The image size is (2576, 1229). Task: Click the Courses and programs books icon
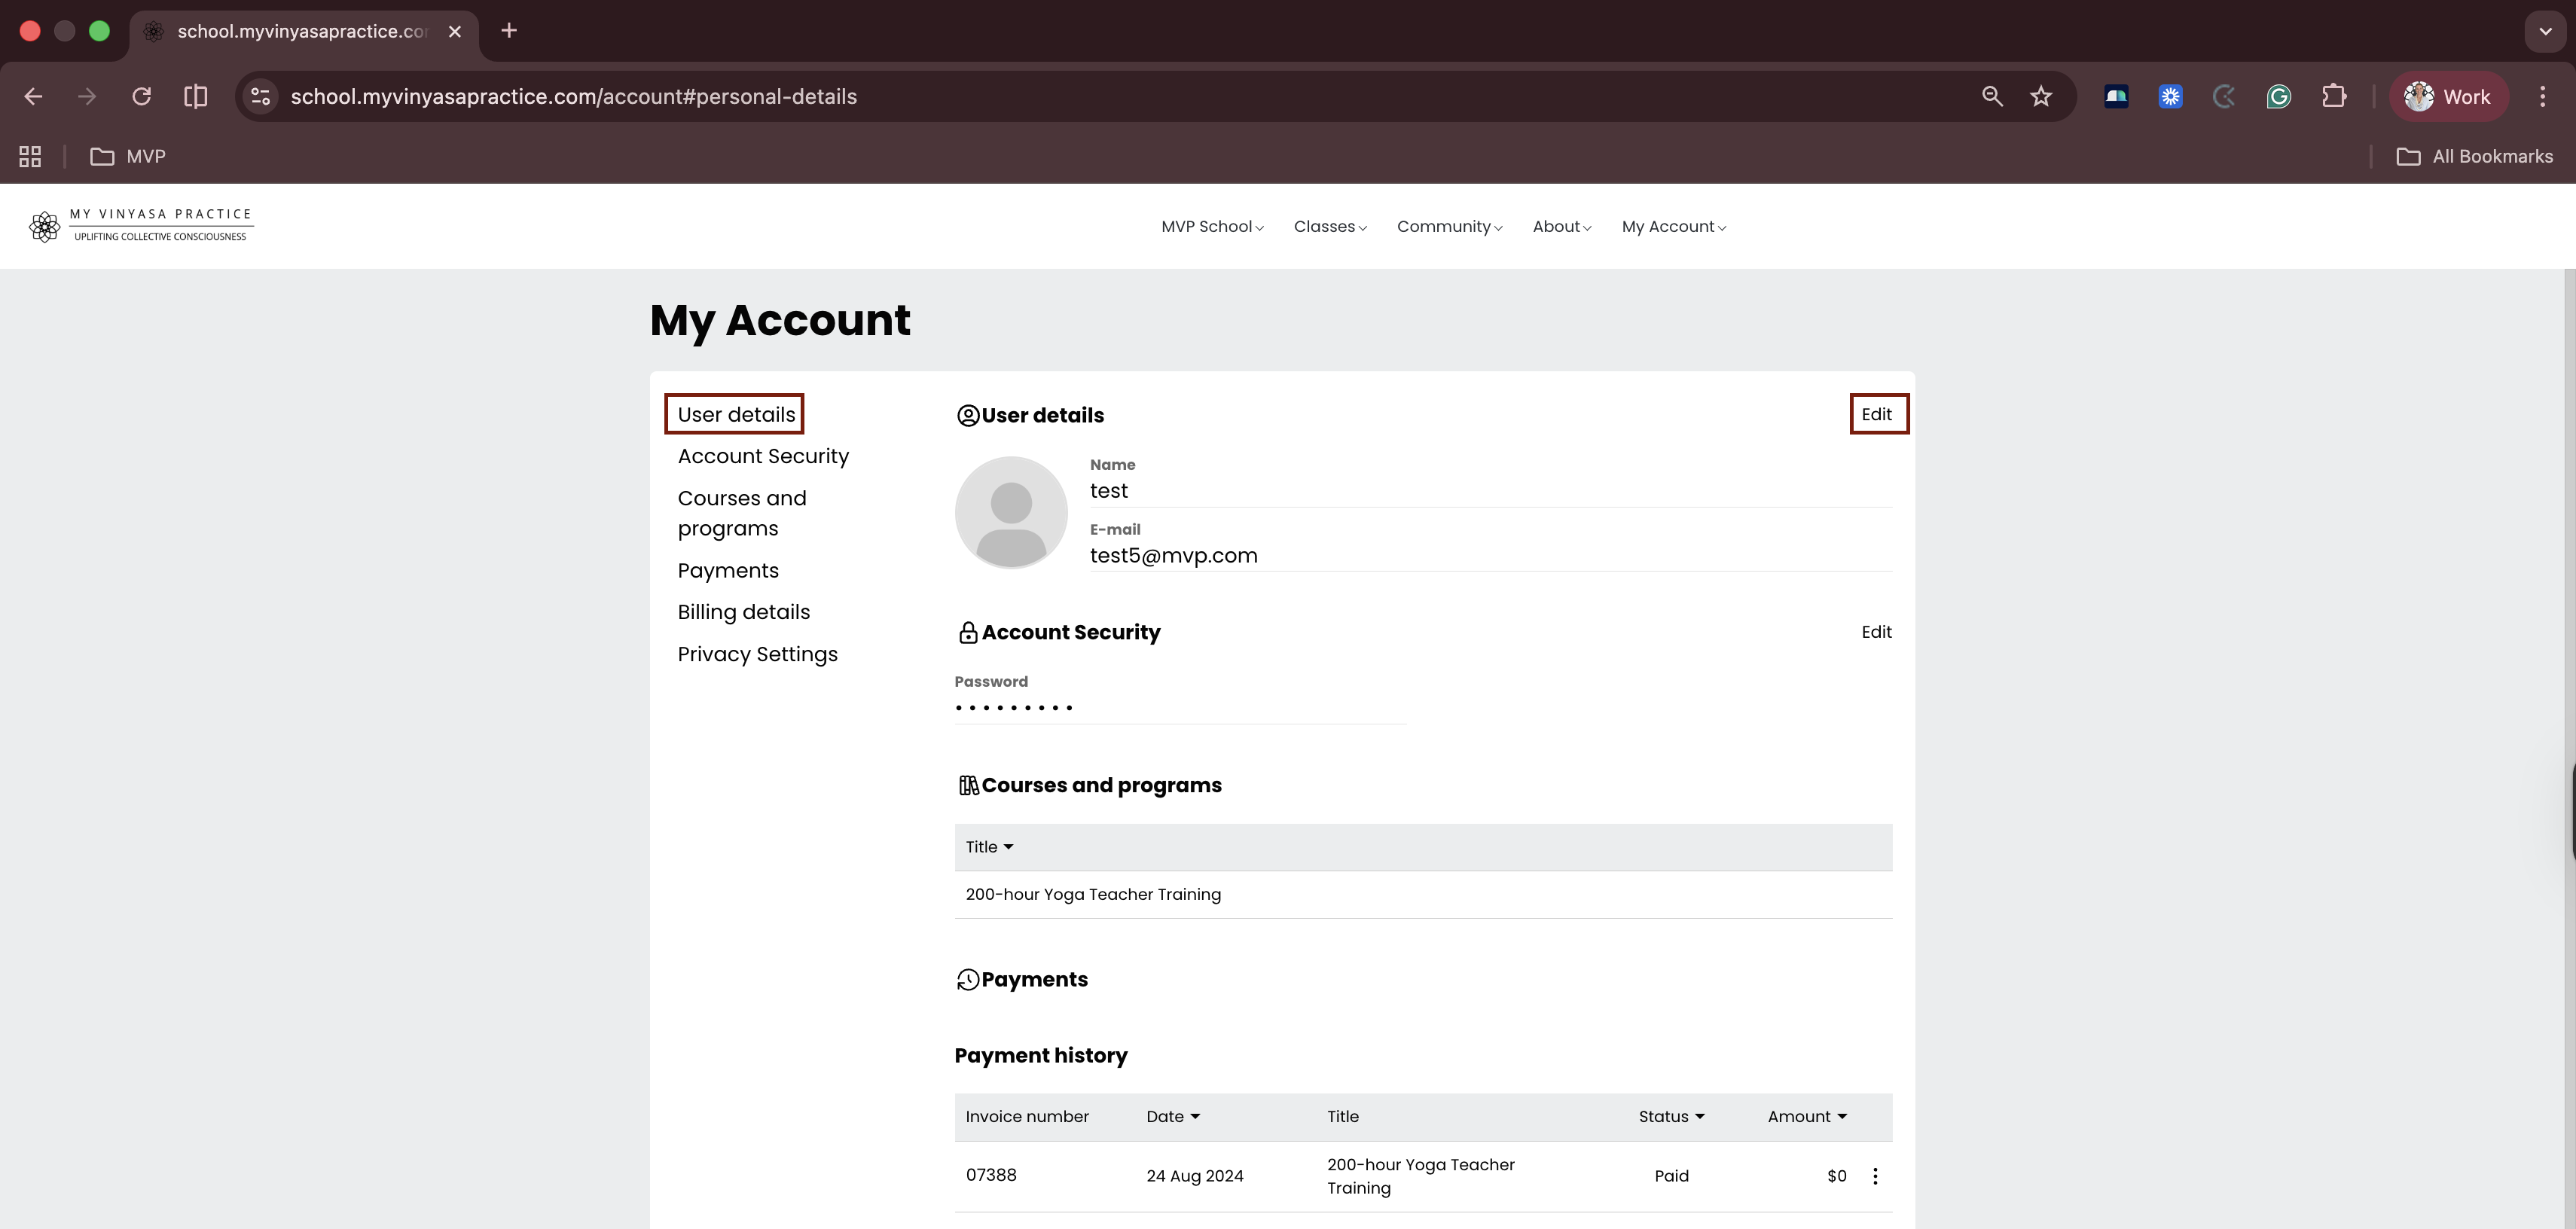click(968, 785)
